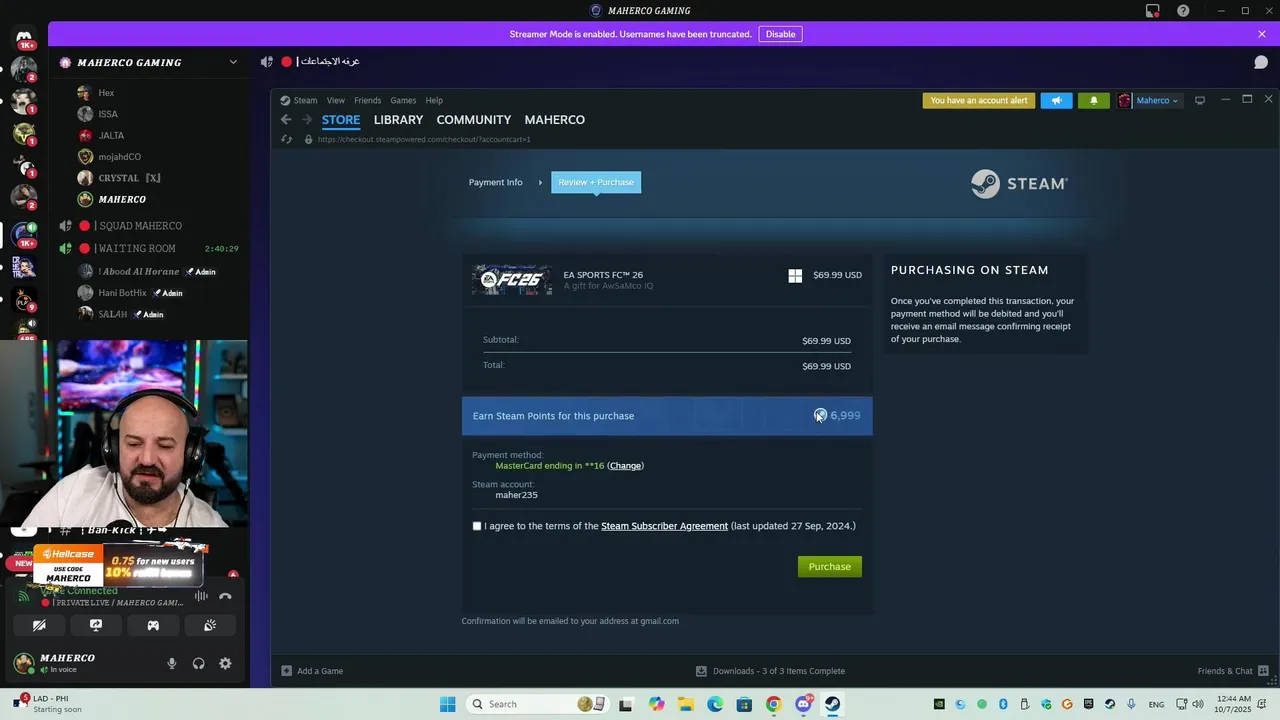Share your screen in Discord

point(96,625)
